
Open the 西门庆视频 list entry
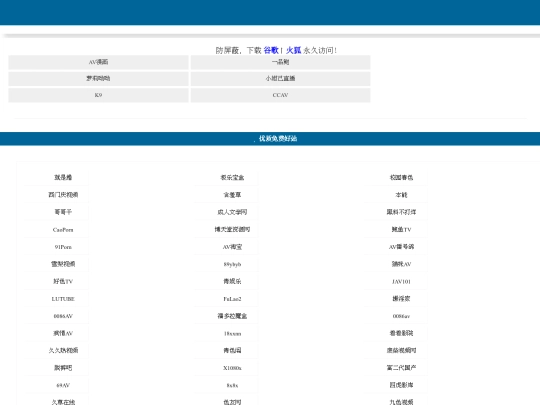pos(63,195)
